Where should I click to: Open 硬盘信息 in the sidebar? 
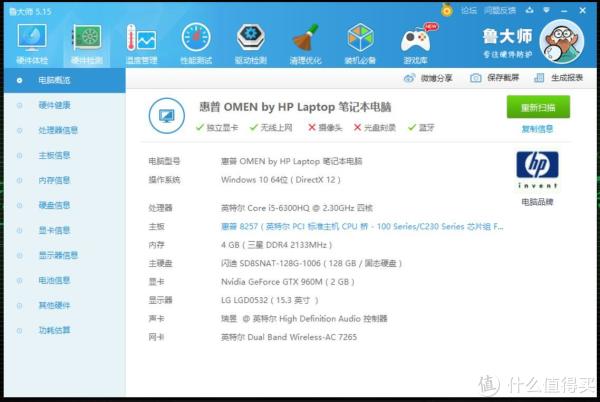[65, 205]
